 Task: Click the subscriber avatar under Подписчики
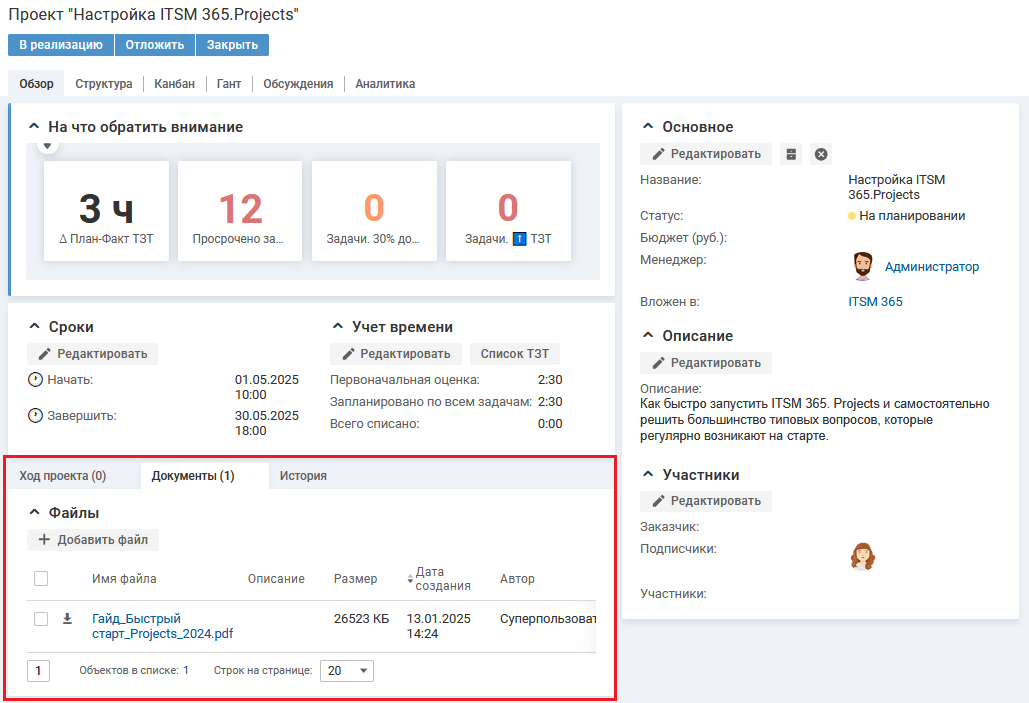[x=862, y=556]
